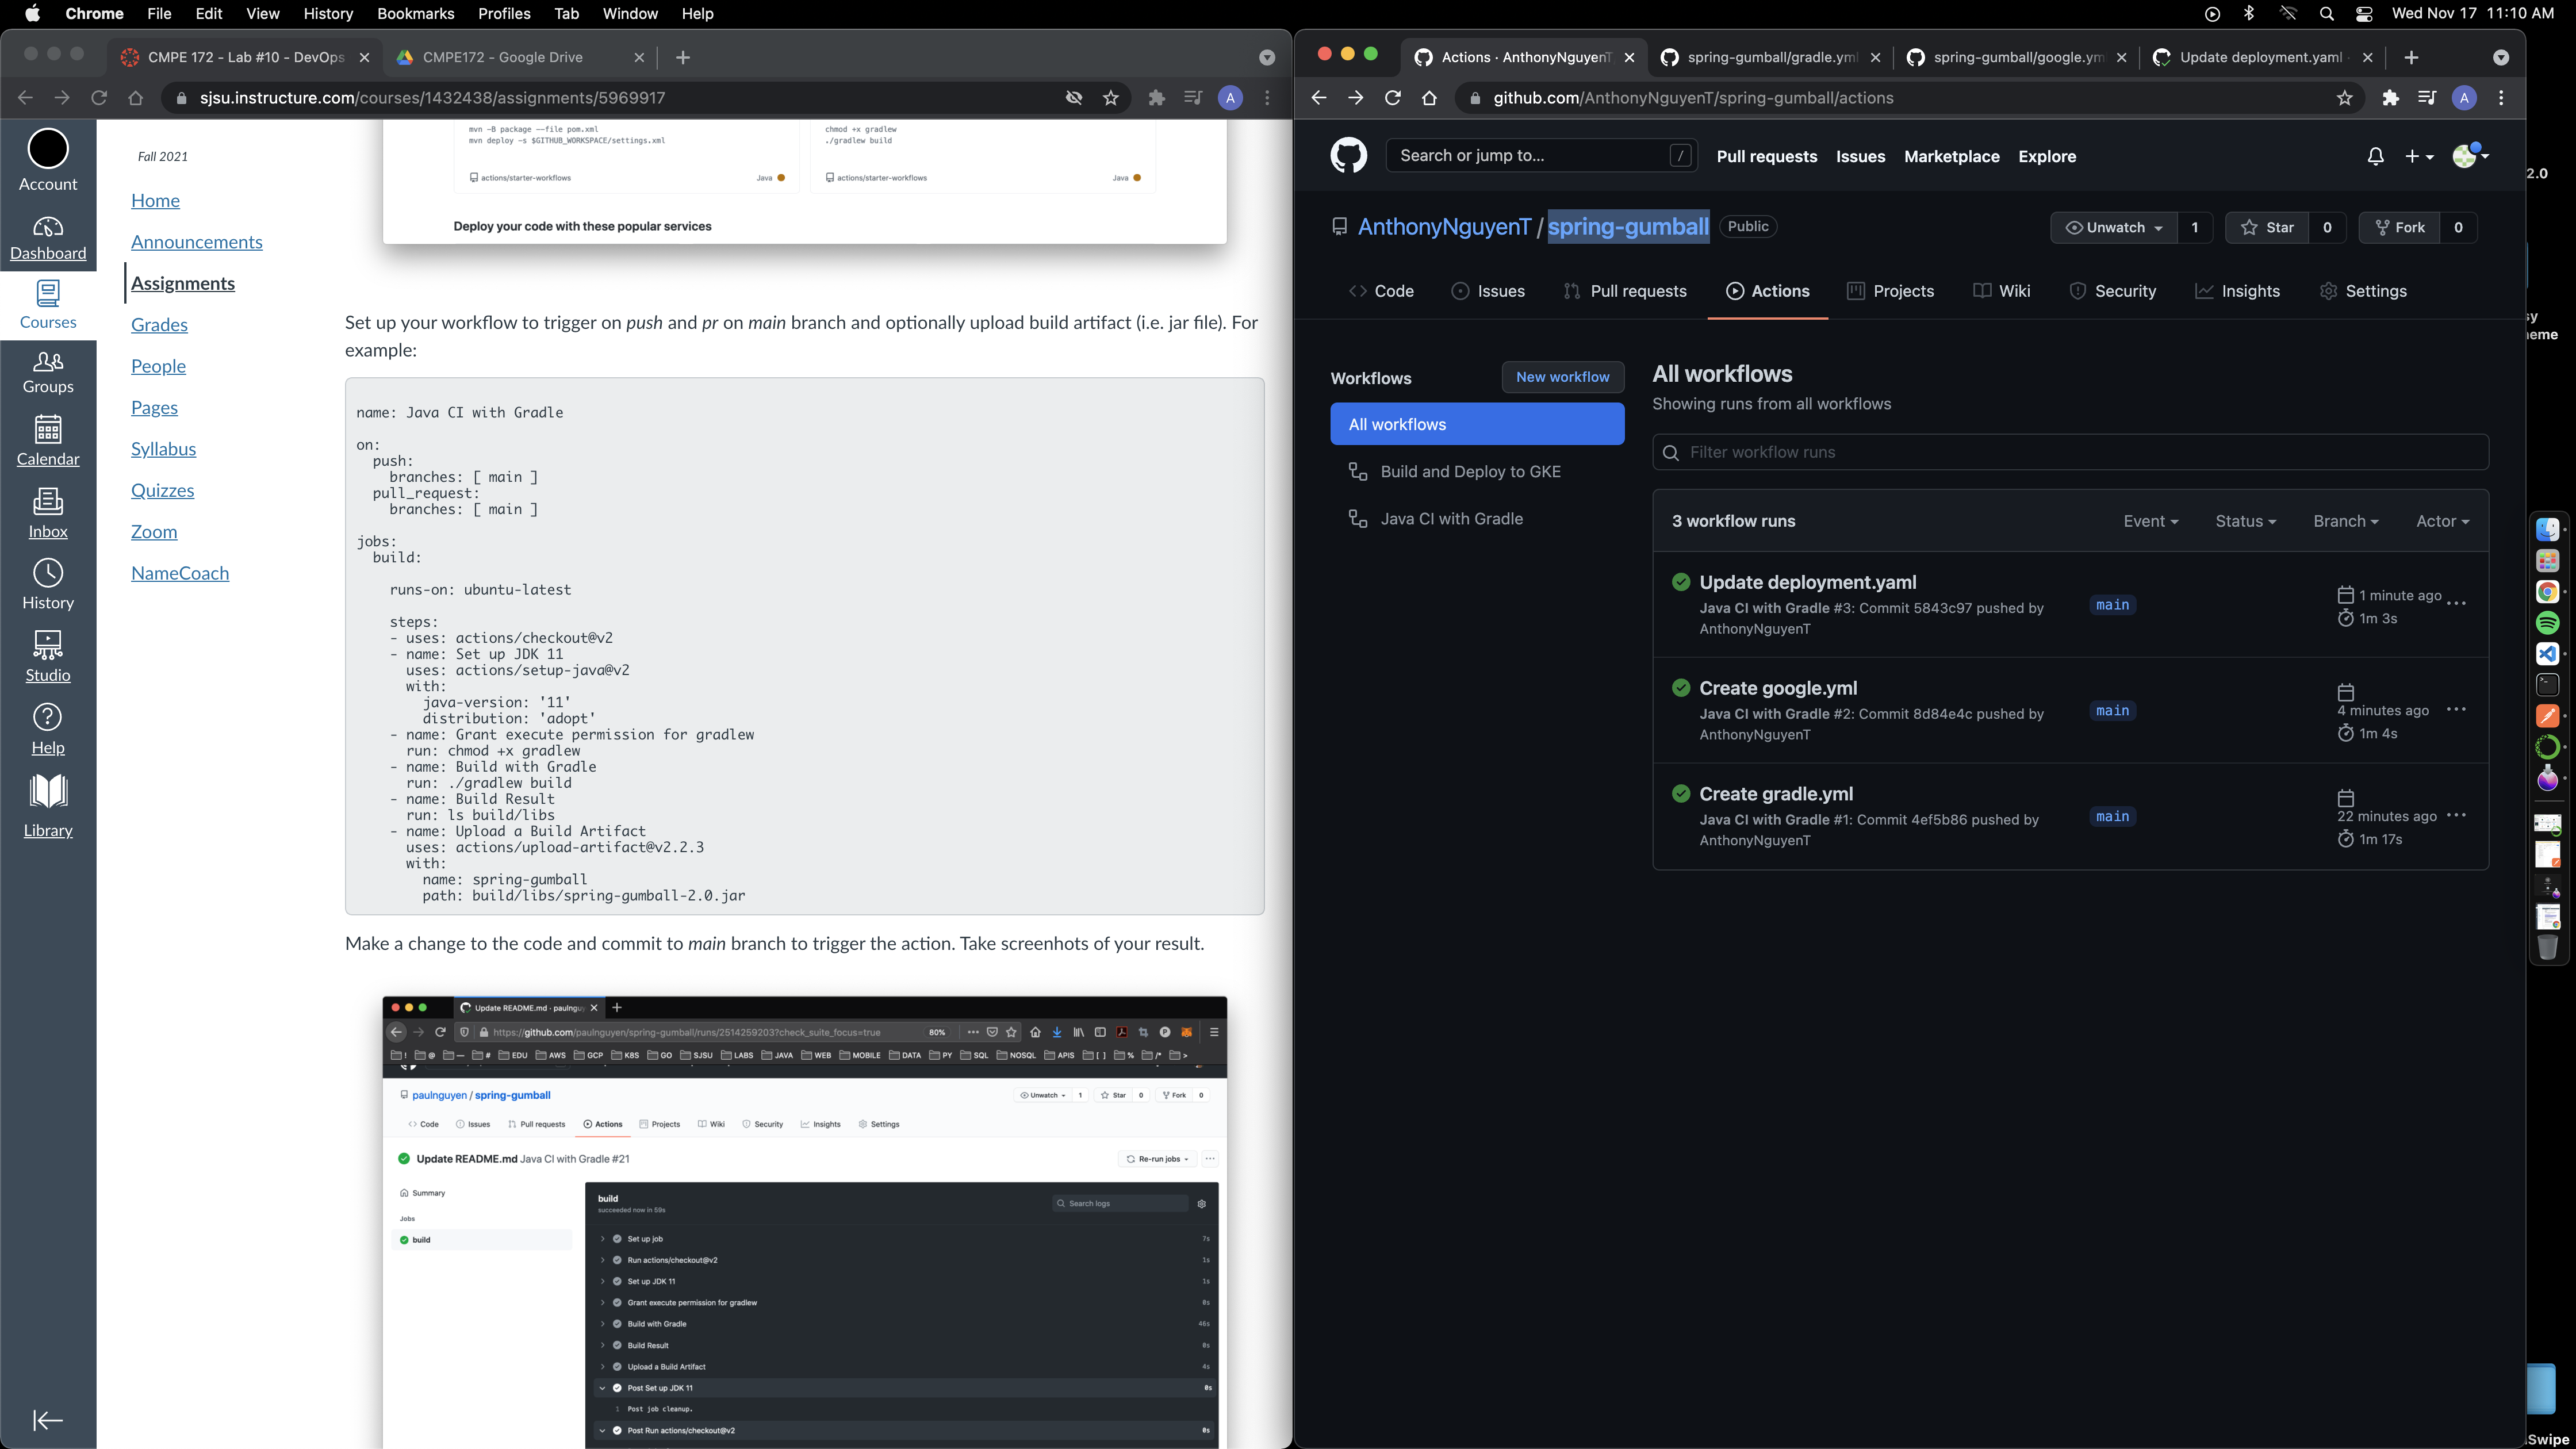Collapse the Canvas navigation arrow
This screenshot has width=2576, height=1449.
[48, 1419]
